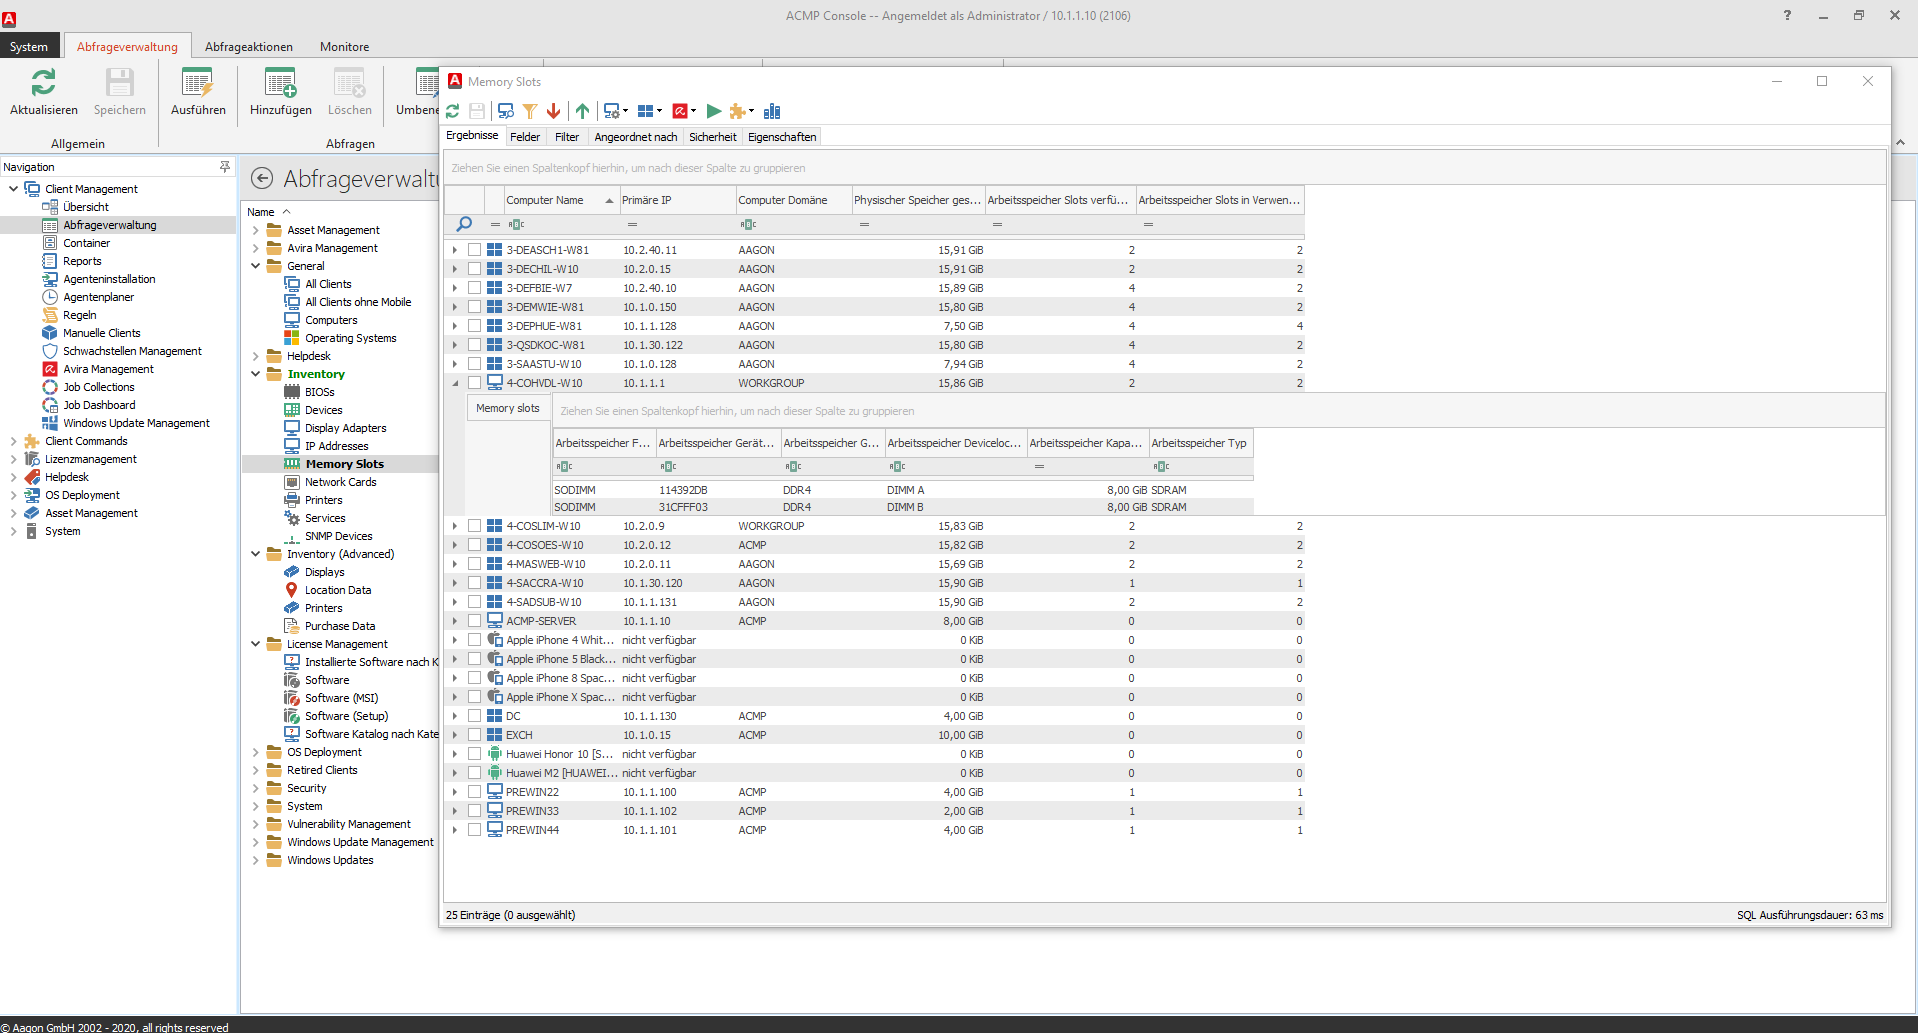Click the Hinzufügen icon in ribbon

(280, 83)
